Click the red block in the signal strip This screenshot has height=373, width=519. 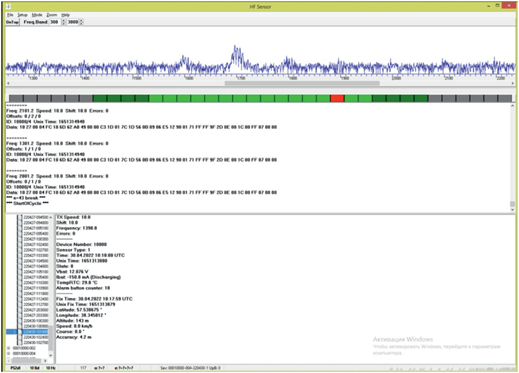coord(337,98)
